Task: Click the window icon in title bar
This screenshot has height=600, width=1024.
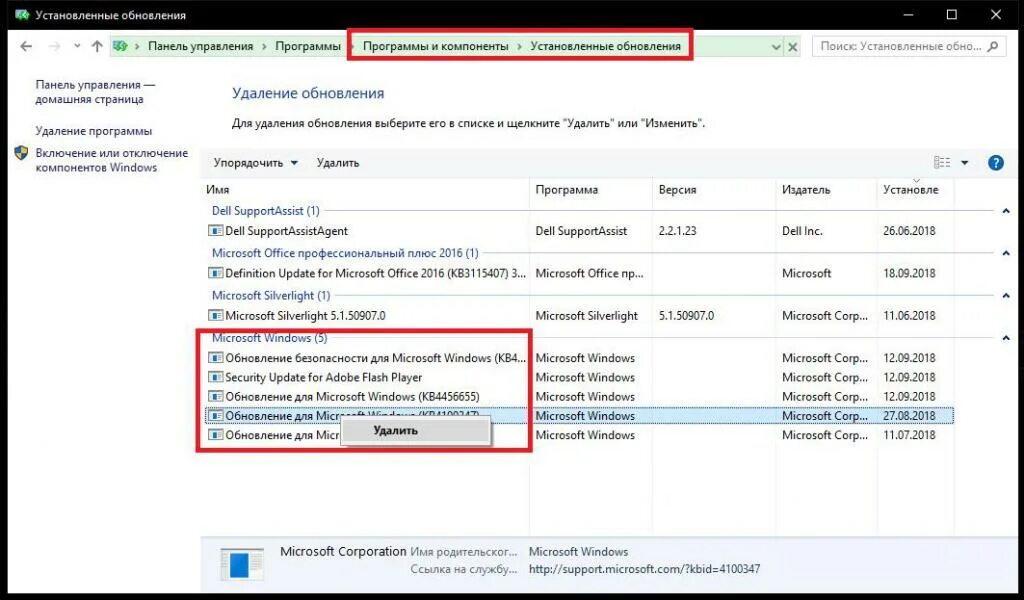Action: (22, 14)
